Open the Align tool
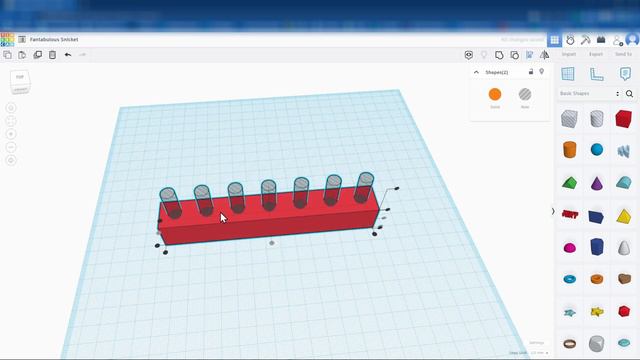 (530, 55)
